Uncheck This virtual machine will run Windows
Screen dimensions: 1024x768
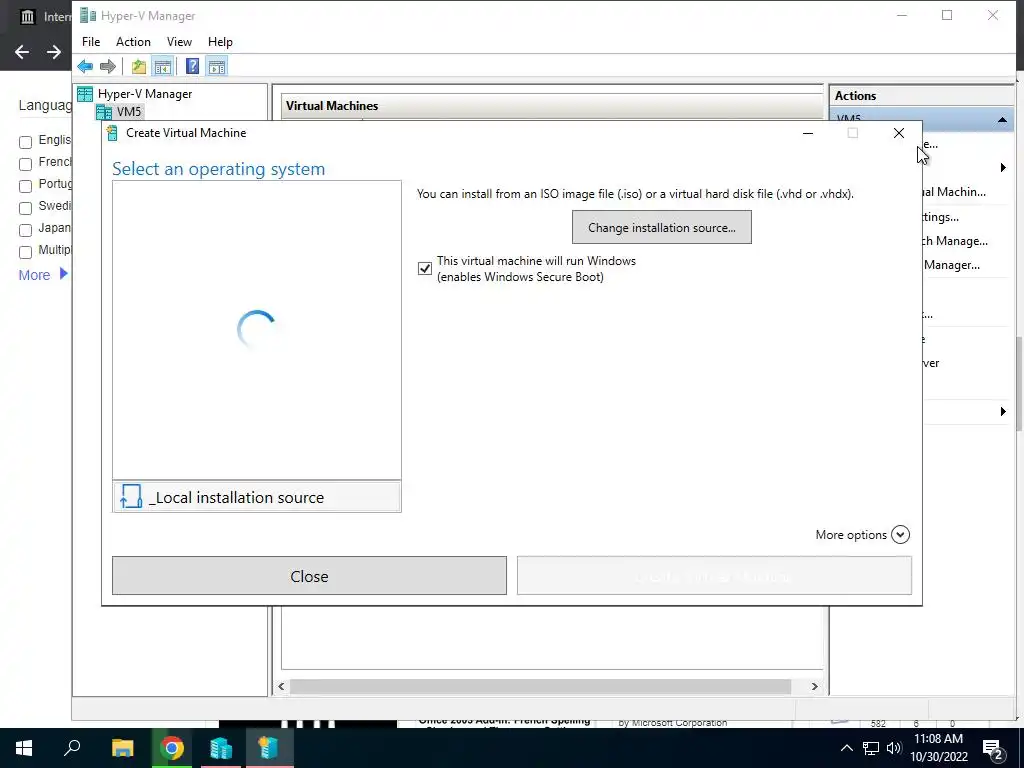click(x=424, y=268)
